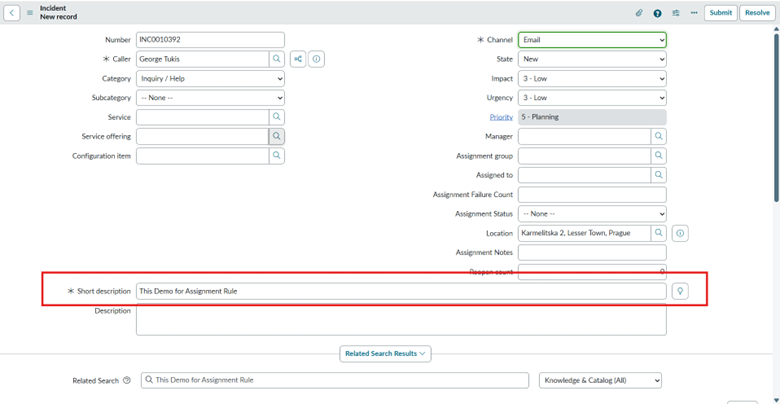Expand the State dropdown

[592, 59]
